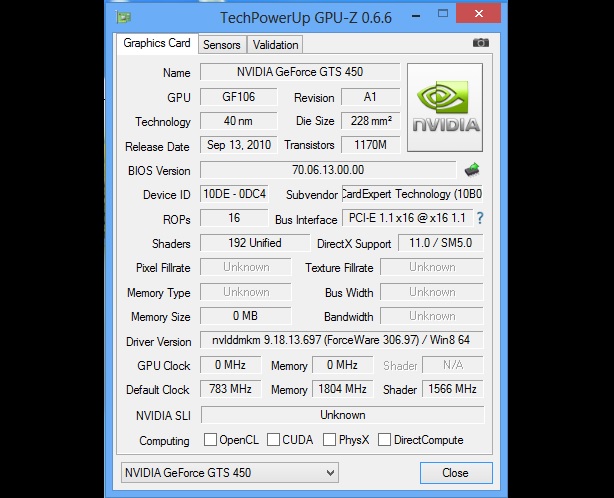Select the Revision field A1
Viewport: 614px width, 498px height.
pyautogui.click(x=370, y=97)
